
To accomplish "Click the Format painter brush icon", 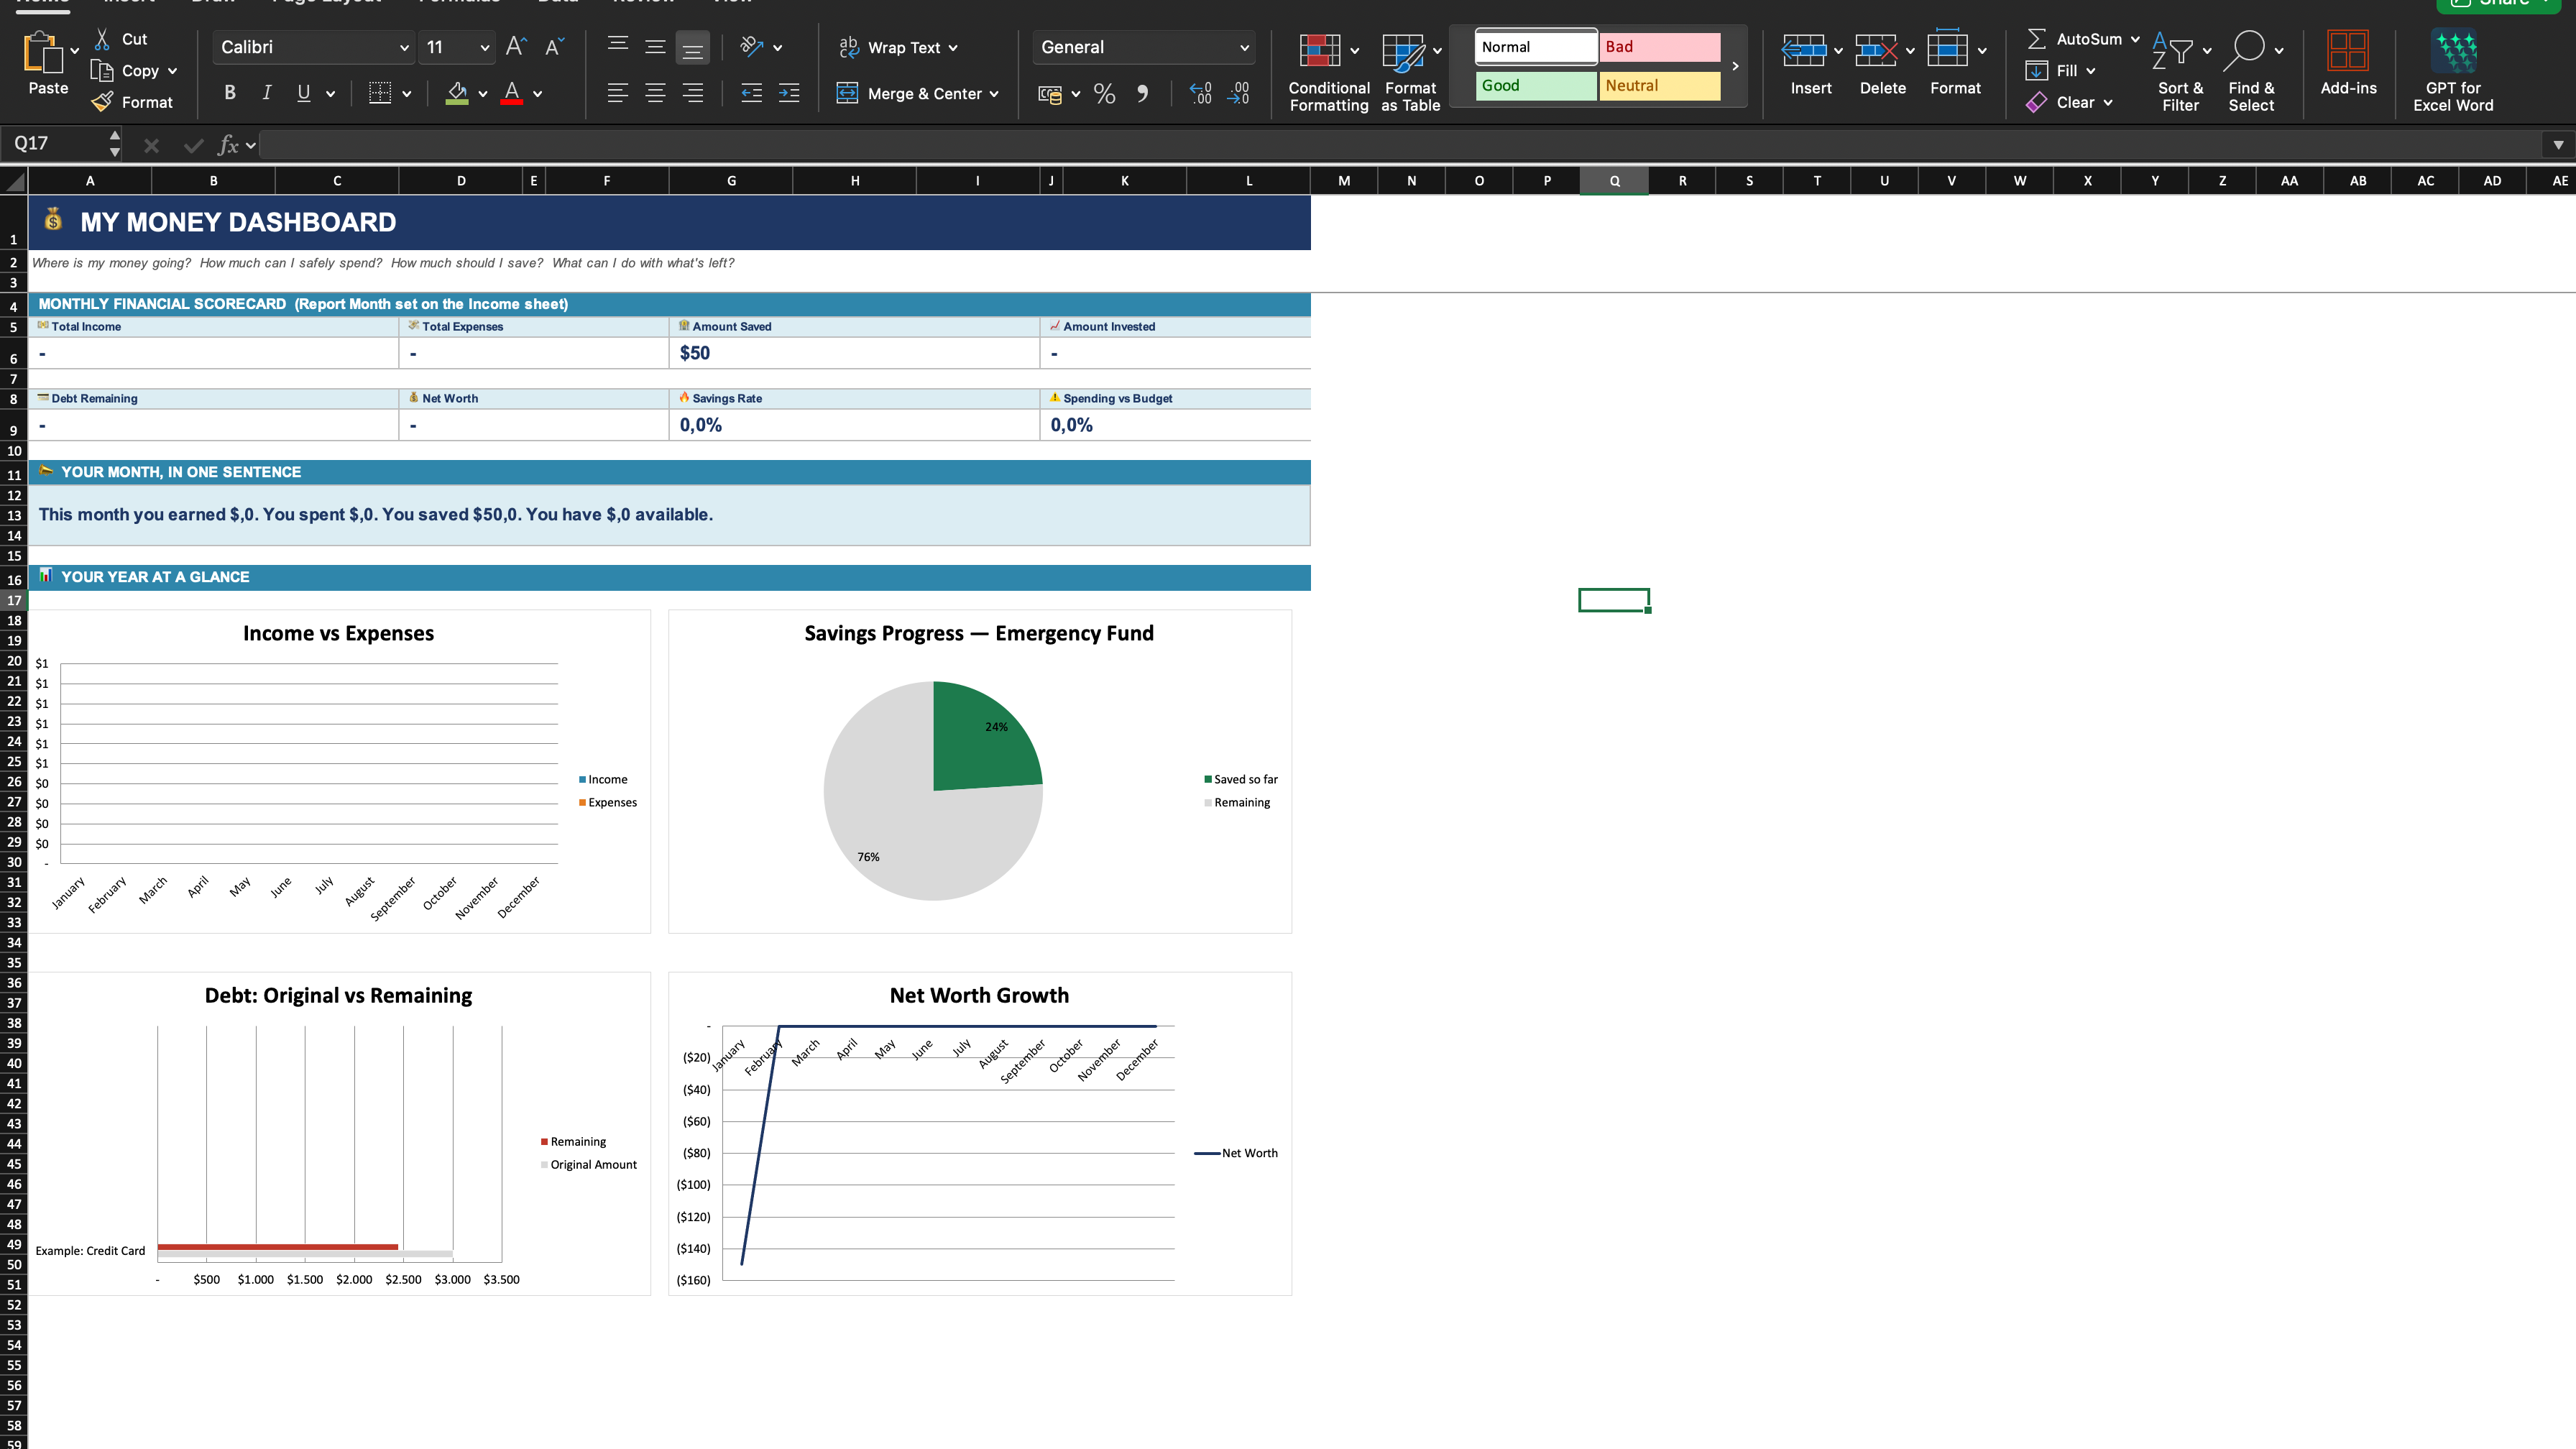I will click(x=102, y=102).
